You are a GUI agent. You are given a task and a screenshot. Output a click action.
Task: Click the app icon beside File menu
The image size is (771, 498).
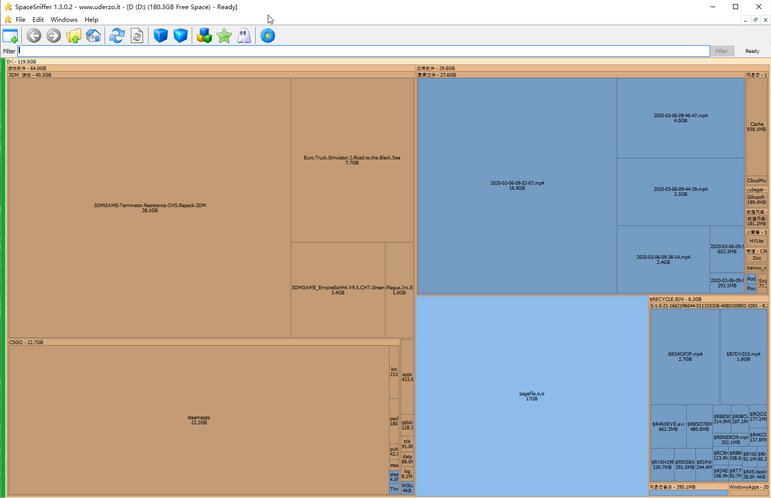(x=8, y=20)
